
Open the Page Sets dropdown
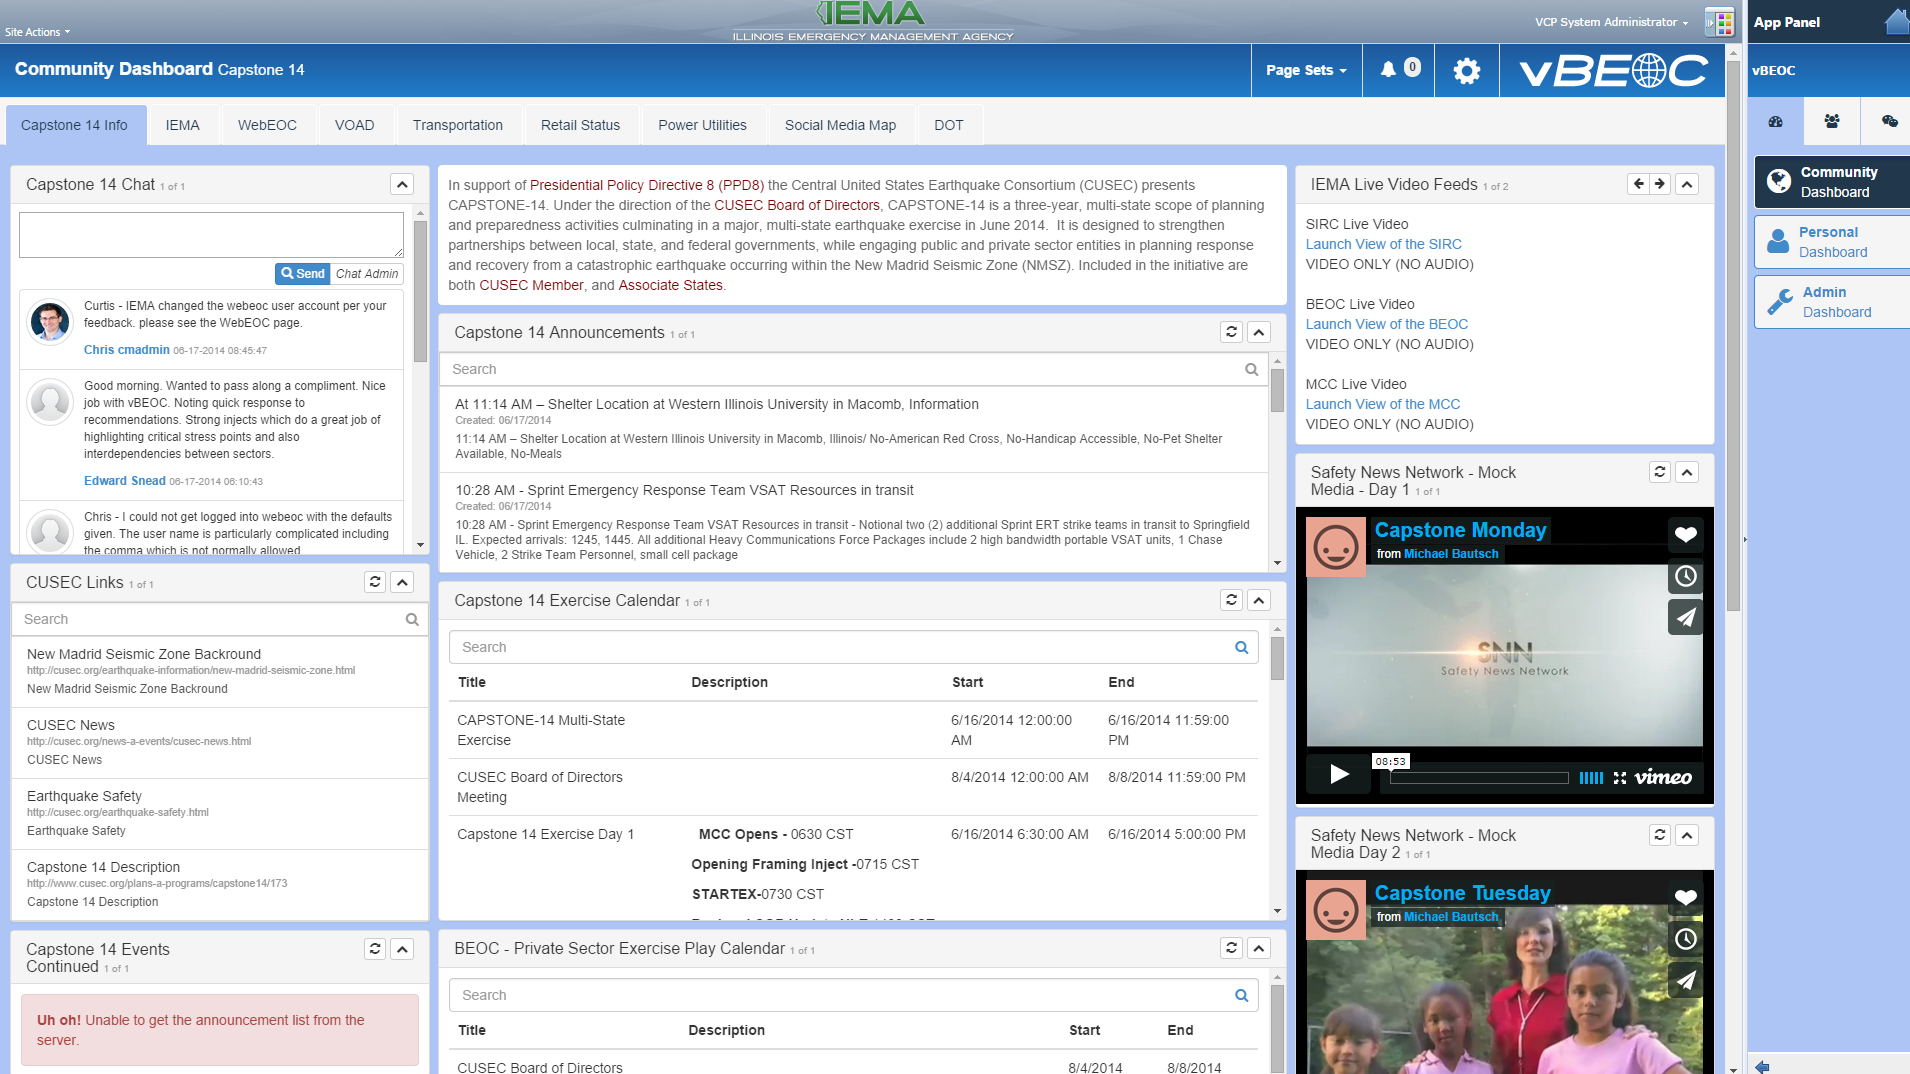click(x=1306, y=71)
